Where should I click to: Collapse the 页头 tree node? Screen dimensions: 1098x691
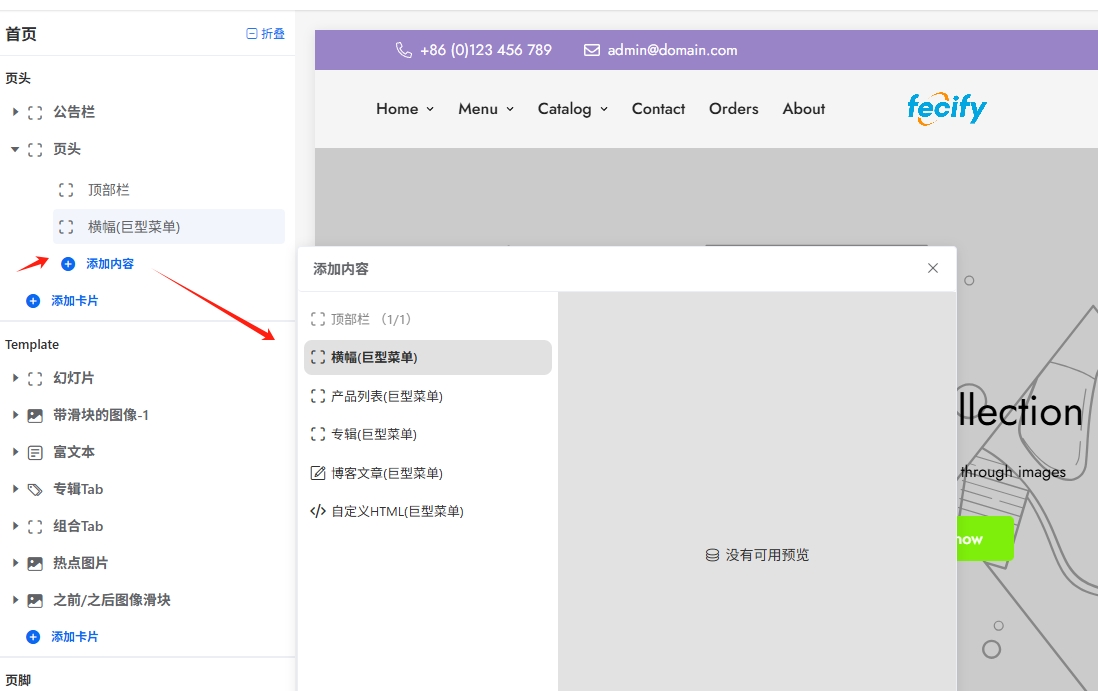[x=16, y=149]
